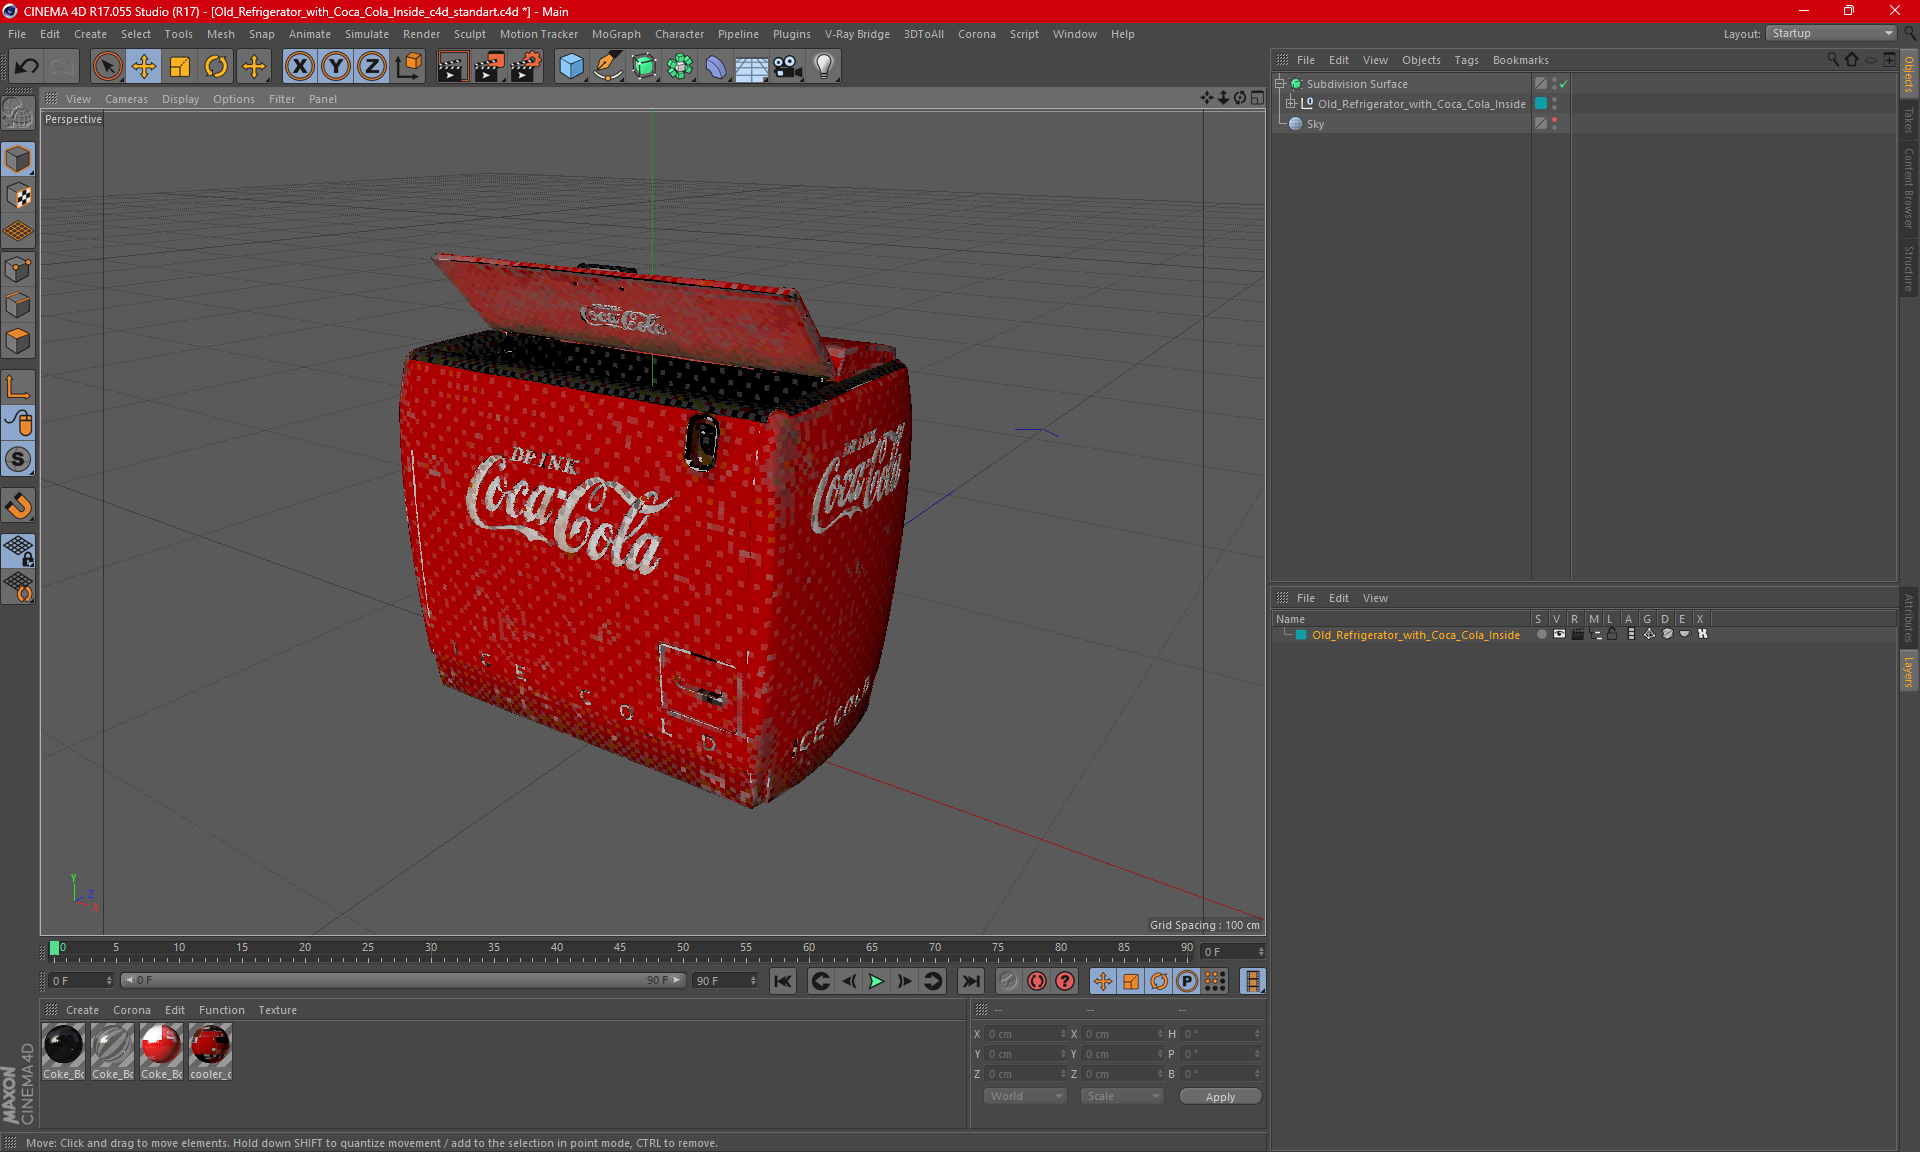
Task: Open the Sculpt menu
Action: [469, 34]
